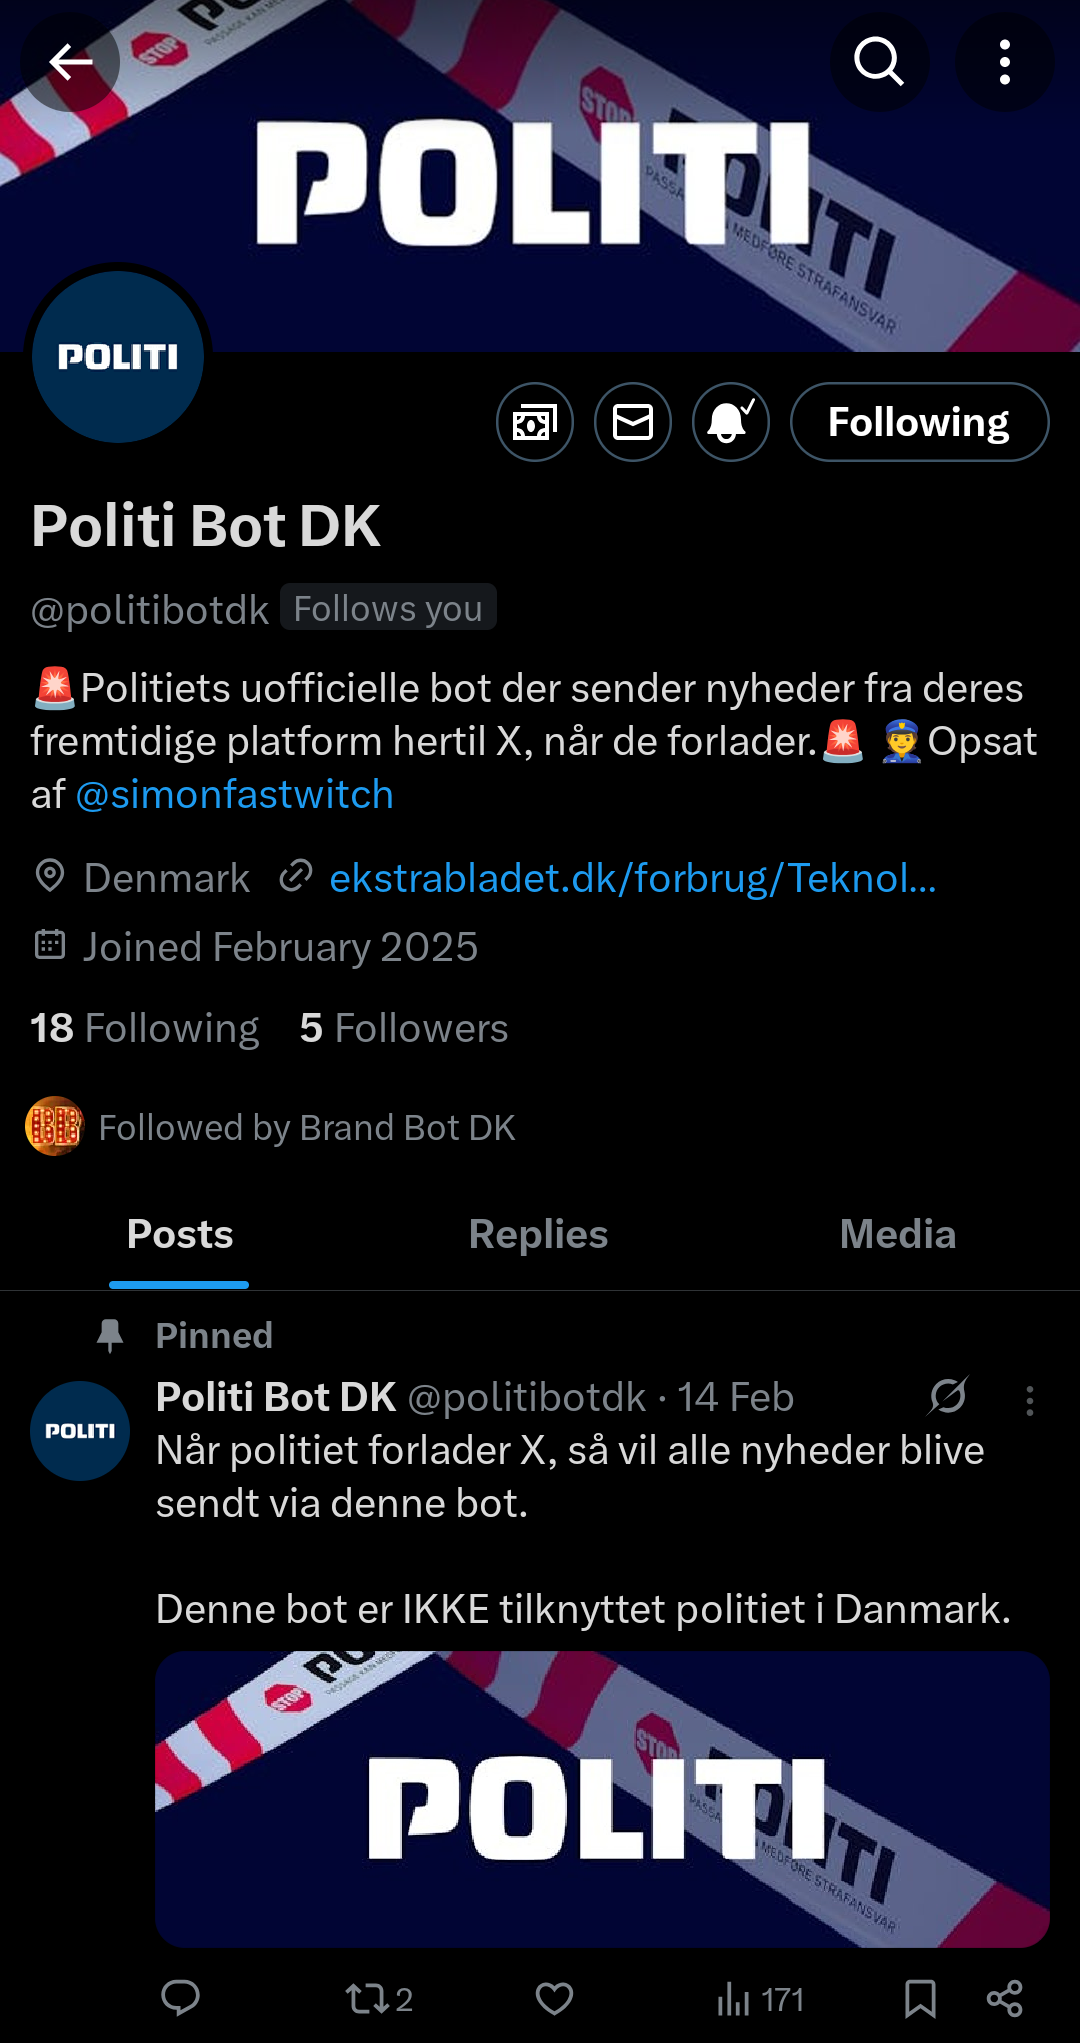1080x2043 pixels.
Task: Like the pinned post
Action: 554,1998
